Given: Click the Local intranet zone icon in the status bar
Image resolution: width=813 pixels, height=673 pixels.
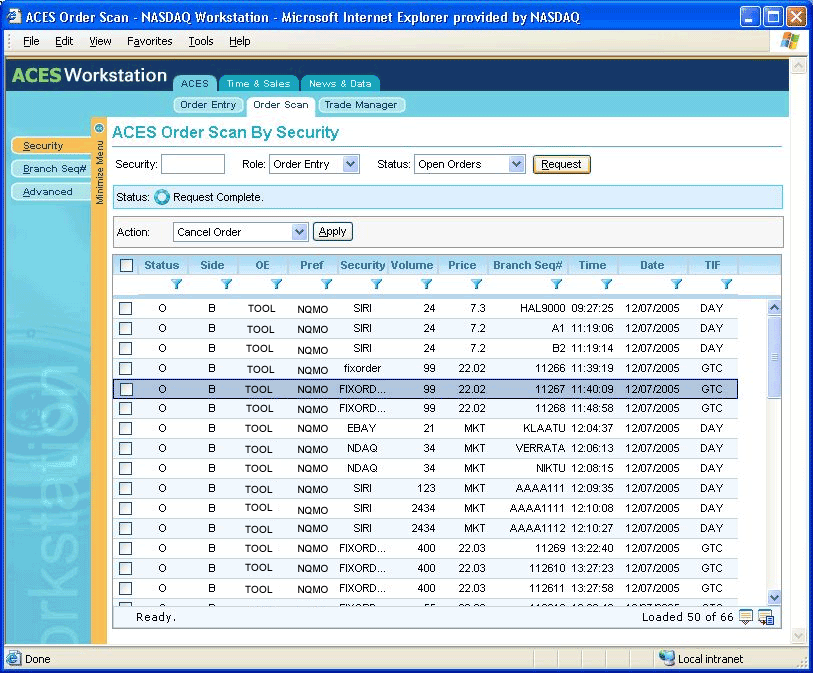Looking at the screenshot, I should point(666,658).
